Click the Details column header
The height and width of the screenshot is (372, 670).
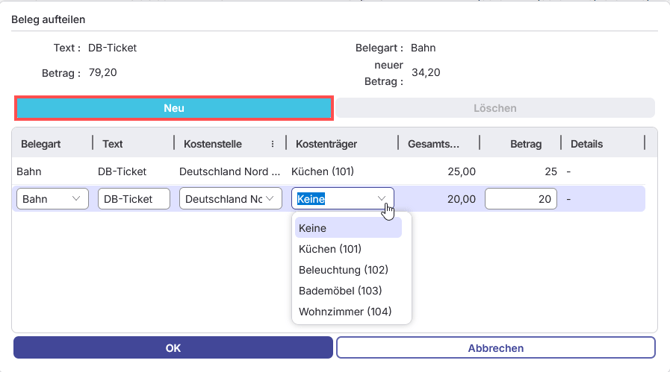pyautogui.click(x=587, y=144)
